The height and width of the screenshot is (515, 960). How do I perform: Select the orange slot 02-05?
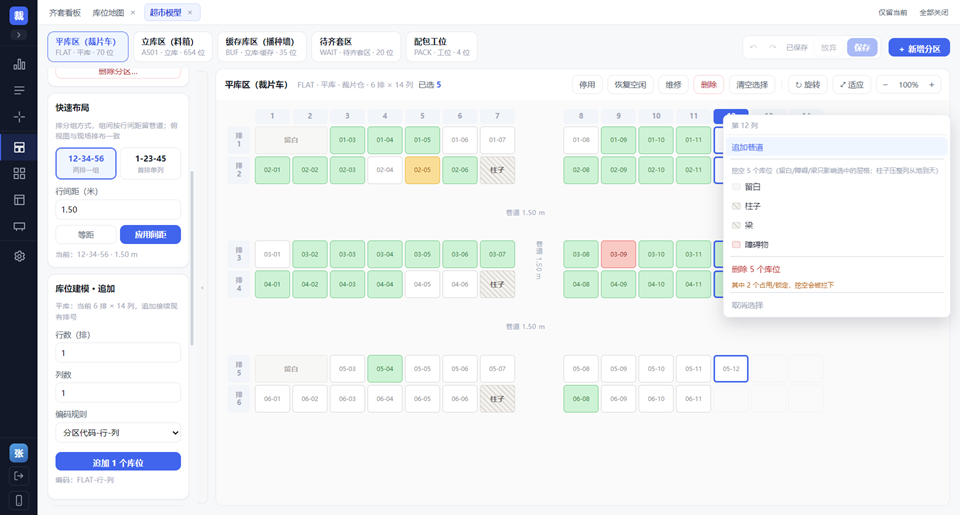(x=422, y=170)
